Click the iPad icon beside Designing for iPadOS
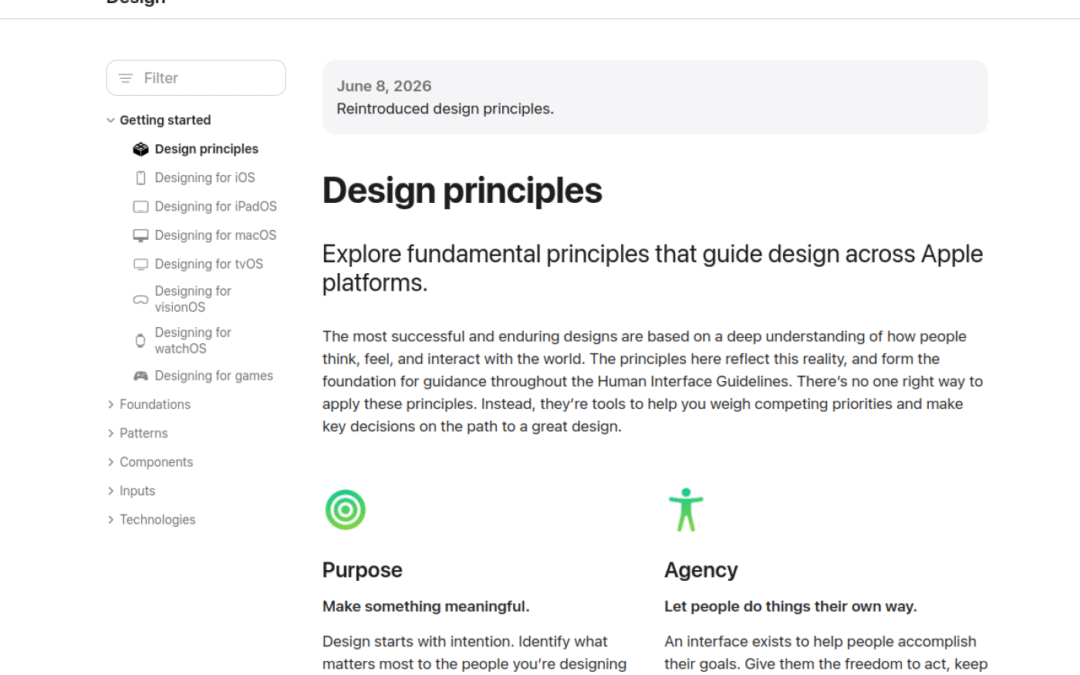Screen dimensions: 1080x675 (141, 207)
